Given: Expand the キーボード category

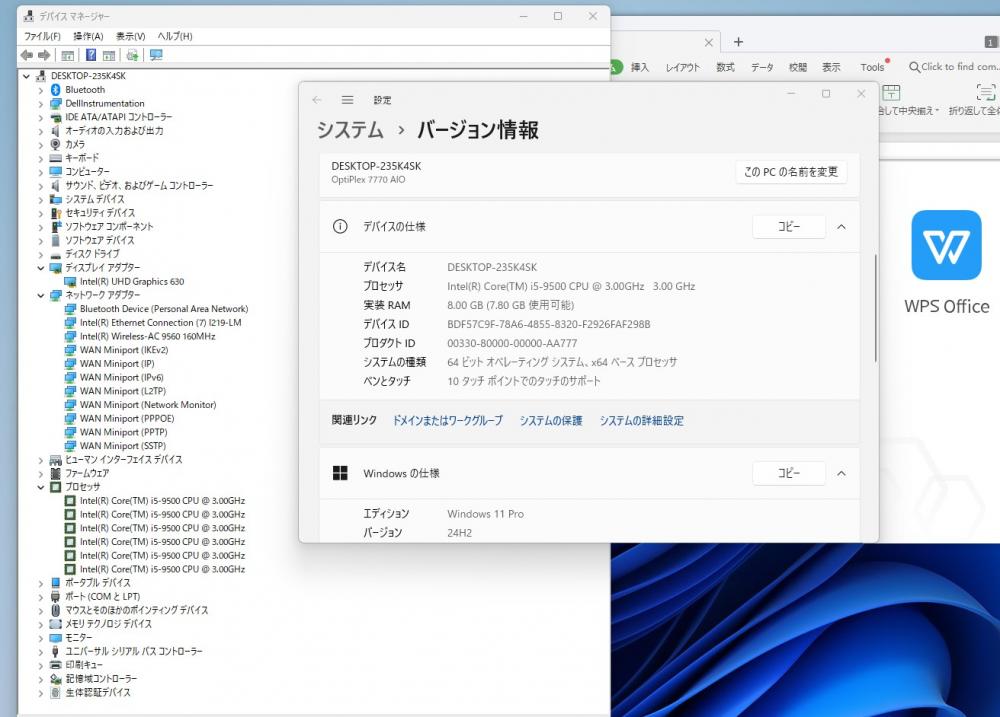Looking at the screenshot, I should click(x=41, y=159).
